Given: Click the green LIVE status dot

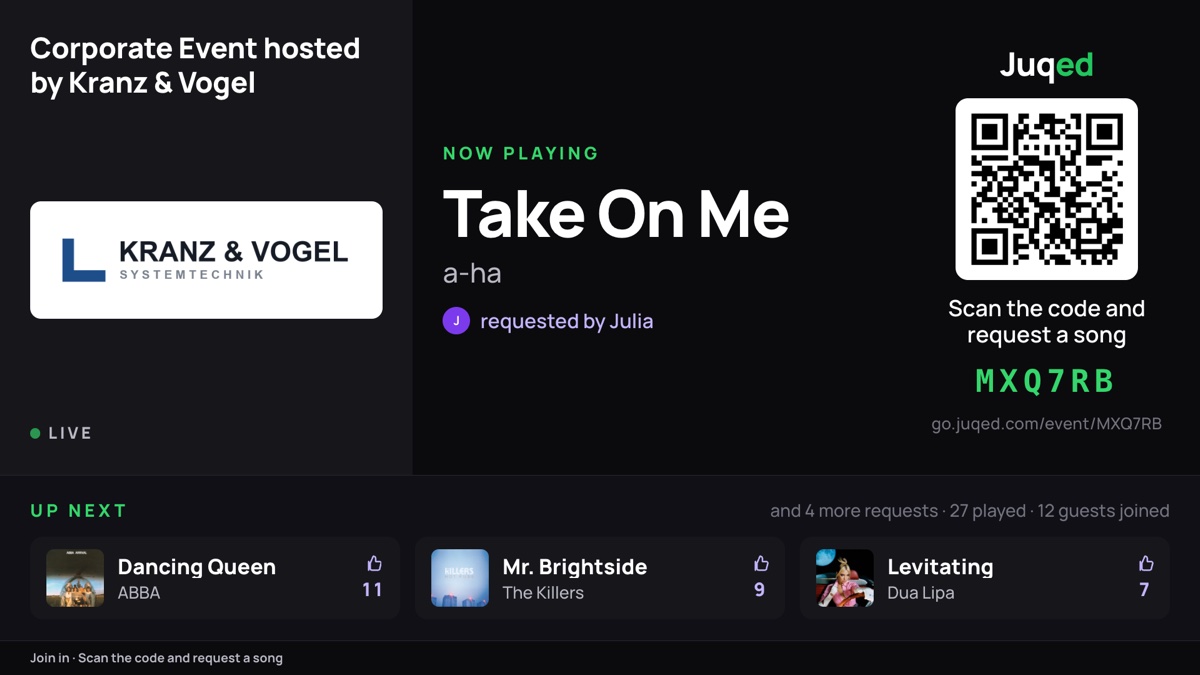Looking at the screenshot, I should [x=35, y=433].
